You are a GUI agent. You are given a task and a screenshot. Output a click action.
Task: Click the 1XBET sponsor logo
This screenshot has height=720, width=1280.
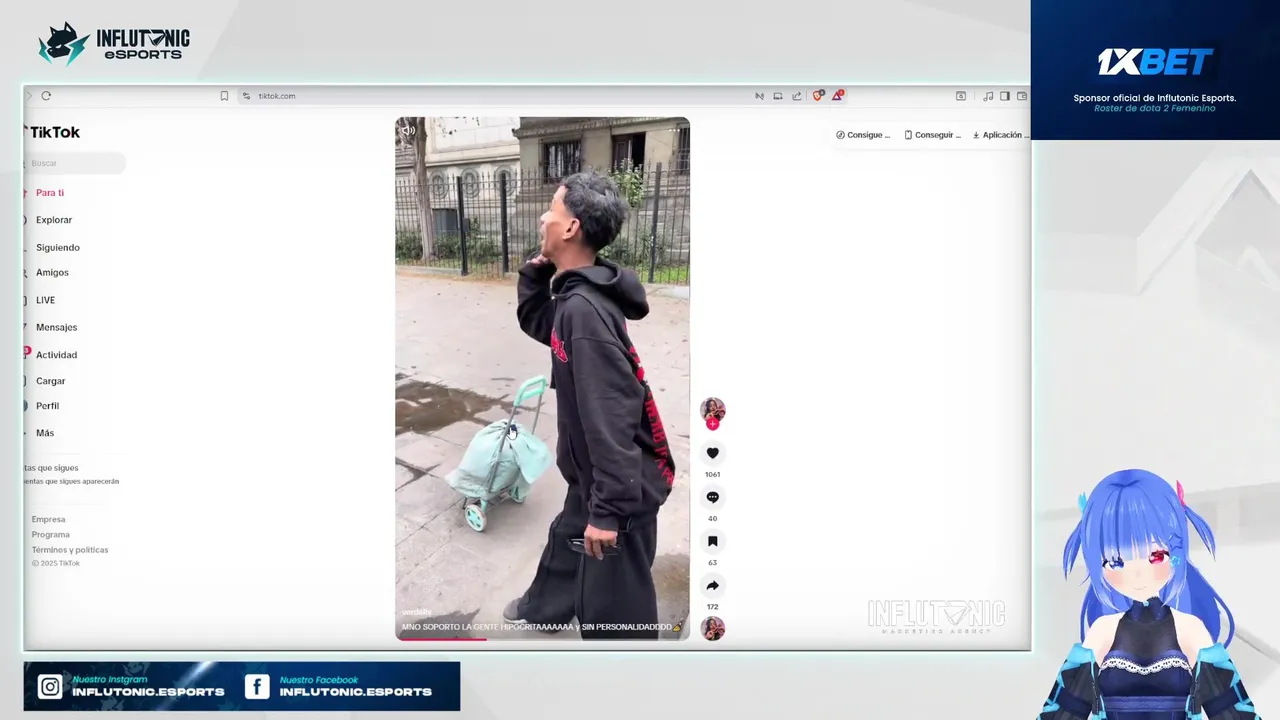1155,62
